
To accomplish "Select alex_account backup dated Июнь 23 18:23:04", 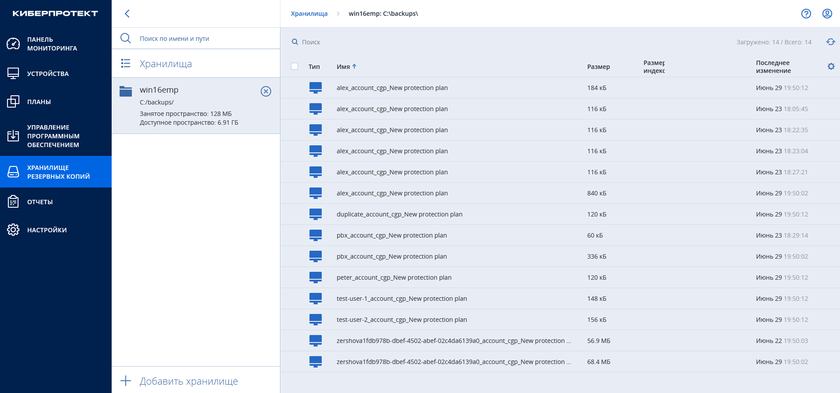I will (x=560, y=151).
